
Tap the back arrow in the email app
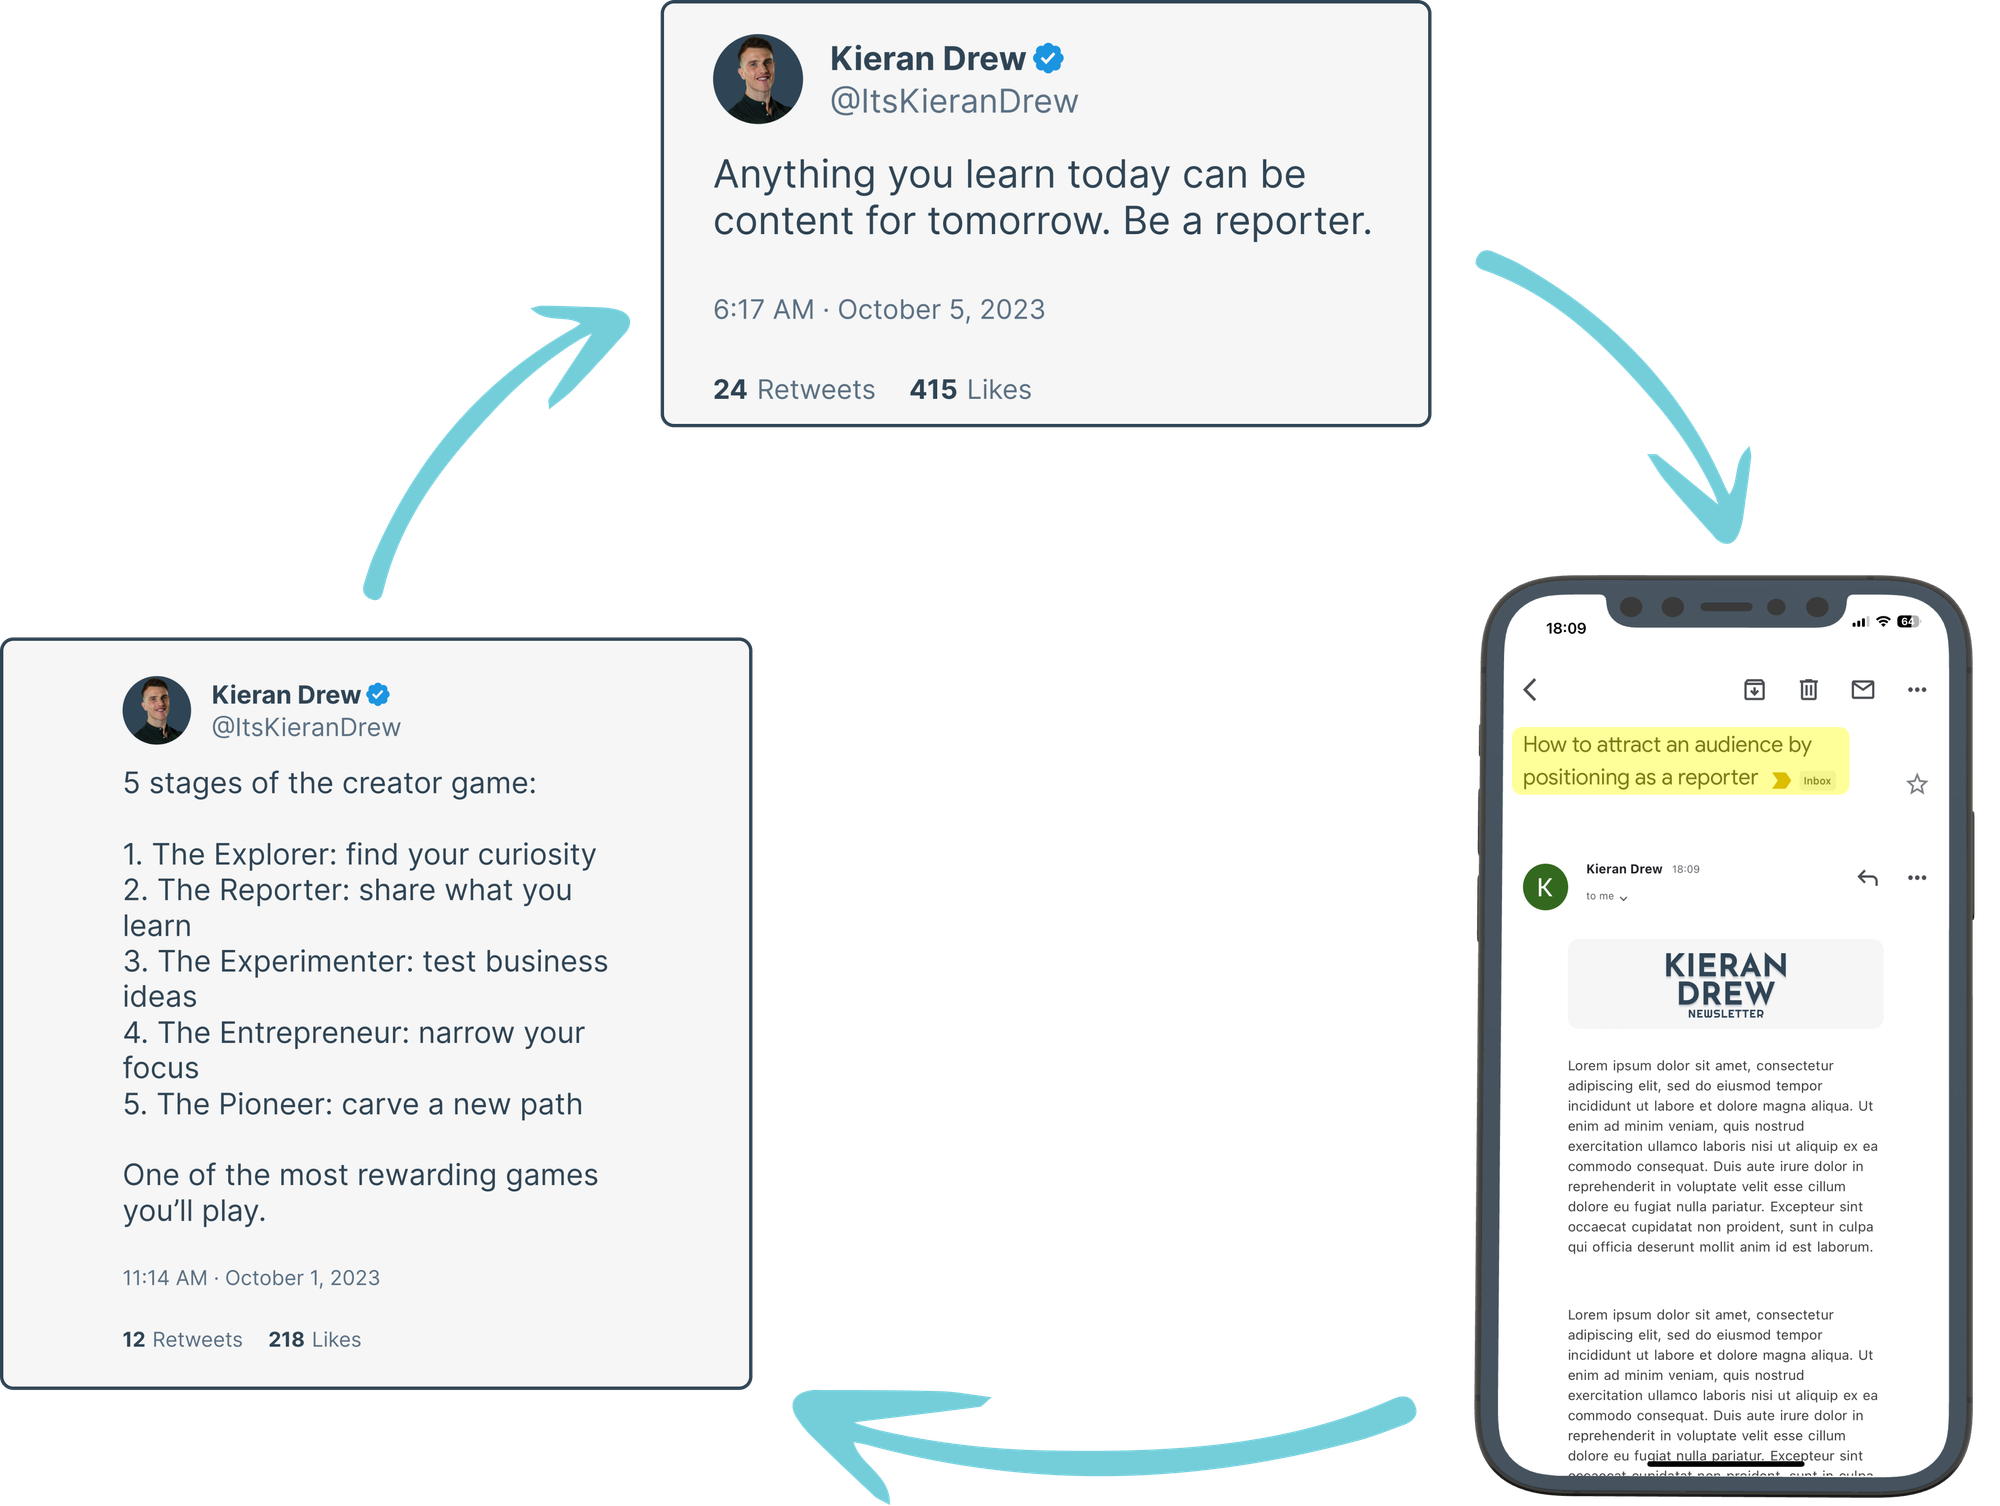1530,689
